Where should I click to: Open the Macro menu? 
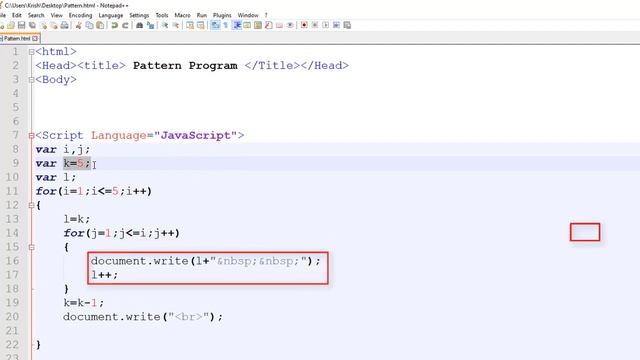[182, 15]
